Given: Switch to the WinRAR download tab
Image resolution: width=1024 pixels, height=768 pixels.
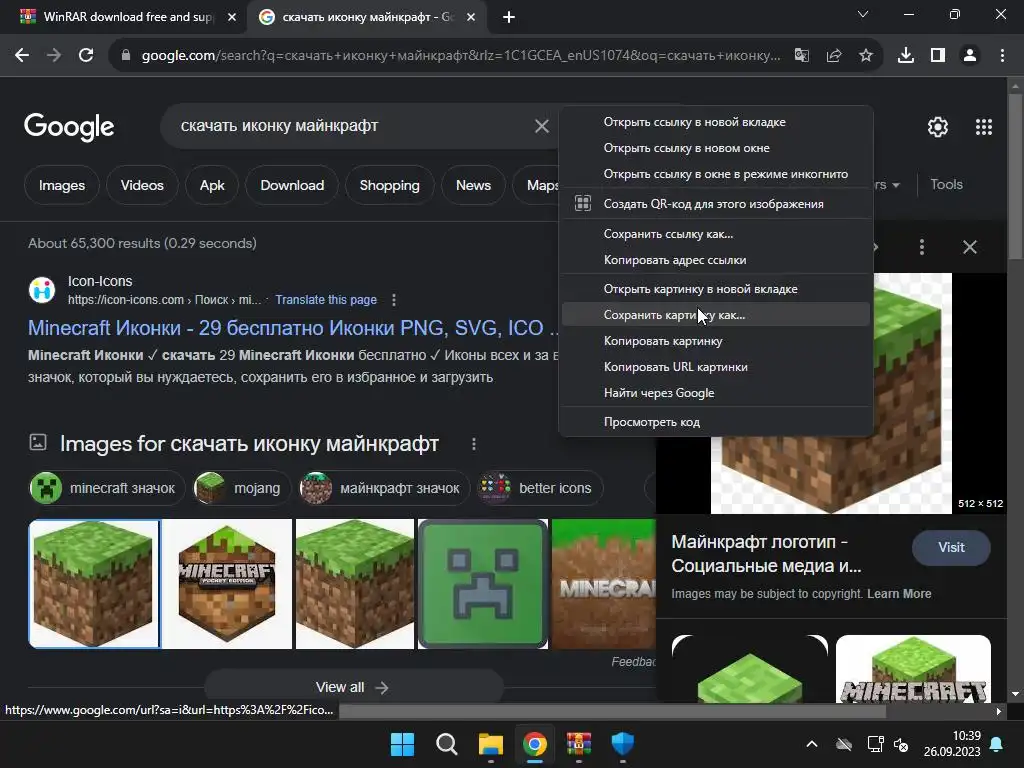Looking at the screenshot, I should (x=128, y=17).
